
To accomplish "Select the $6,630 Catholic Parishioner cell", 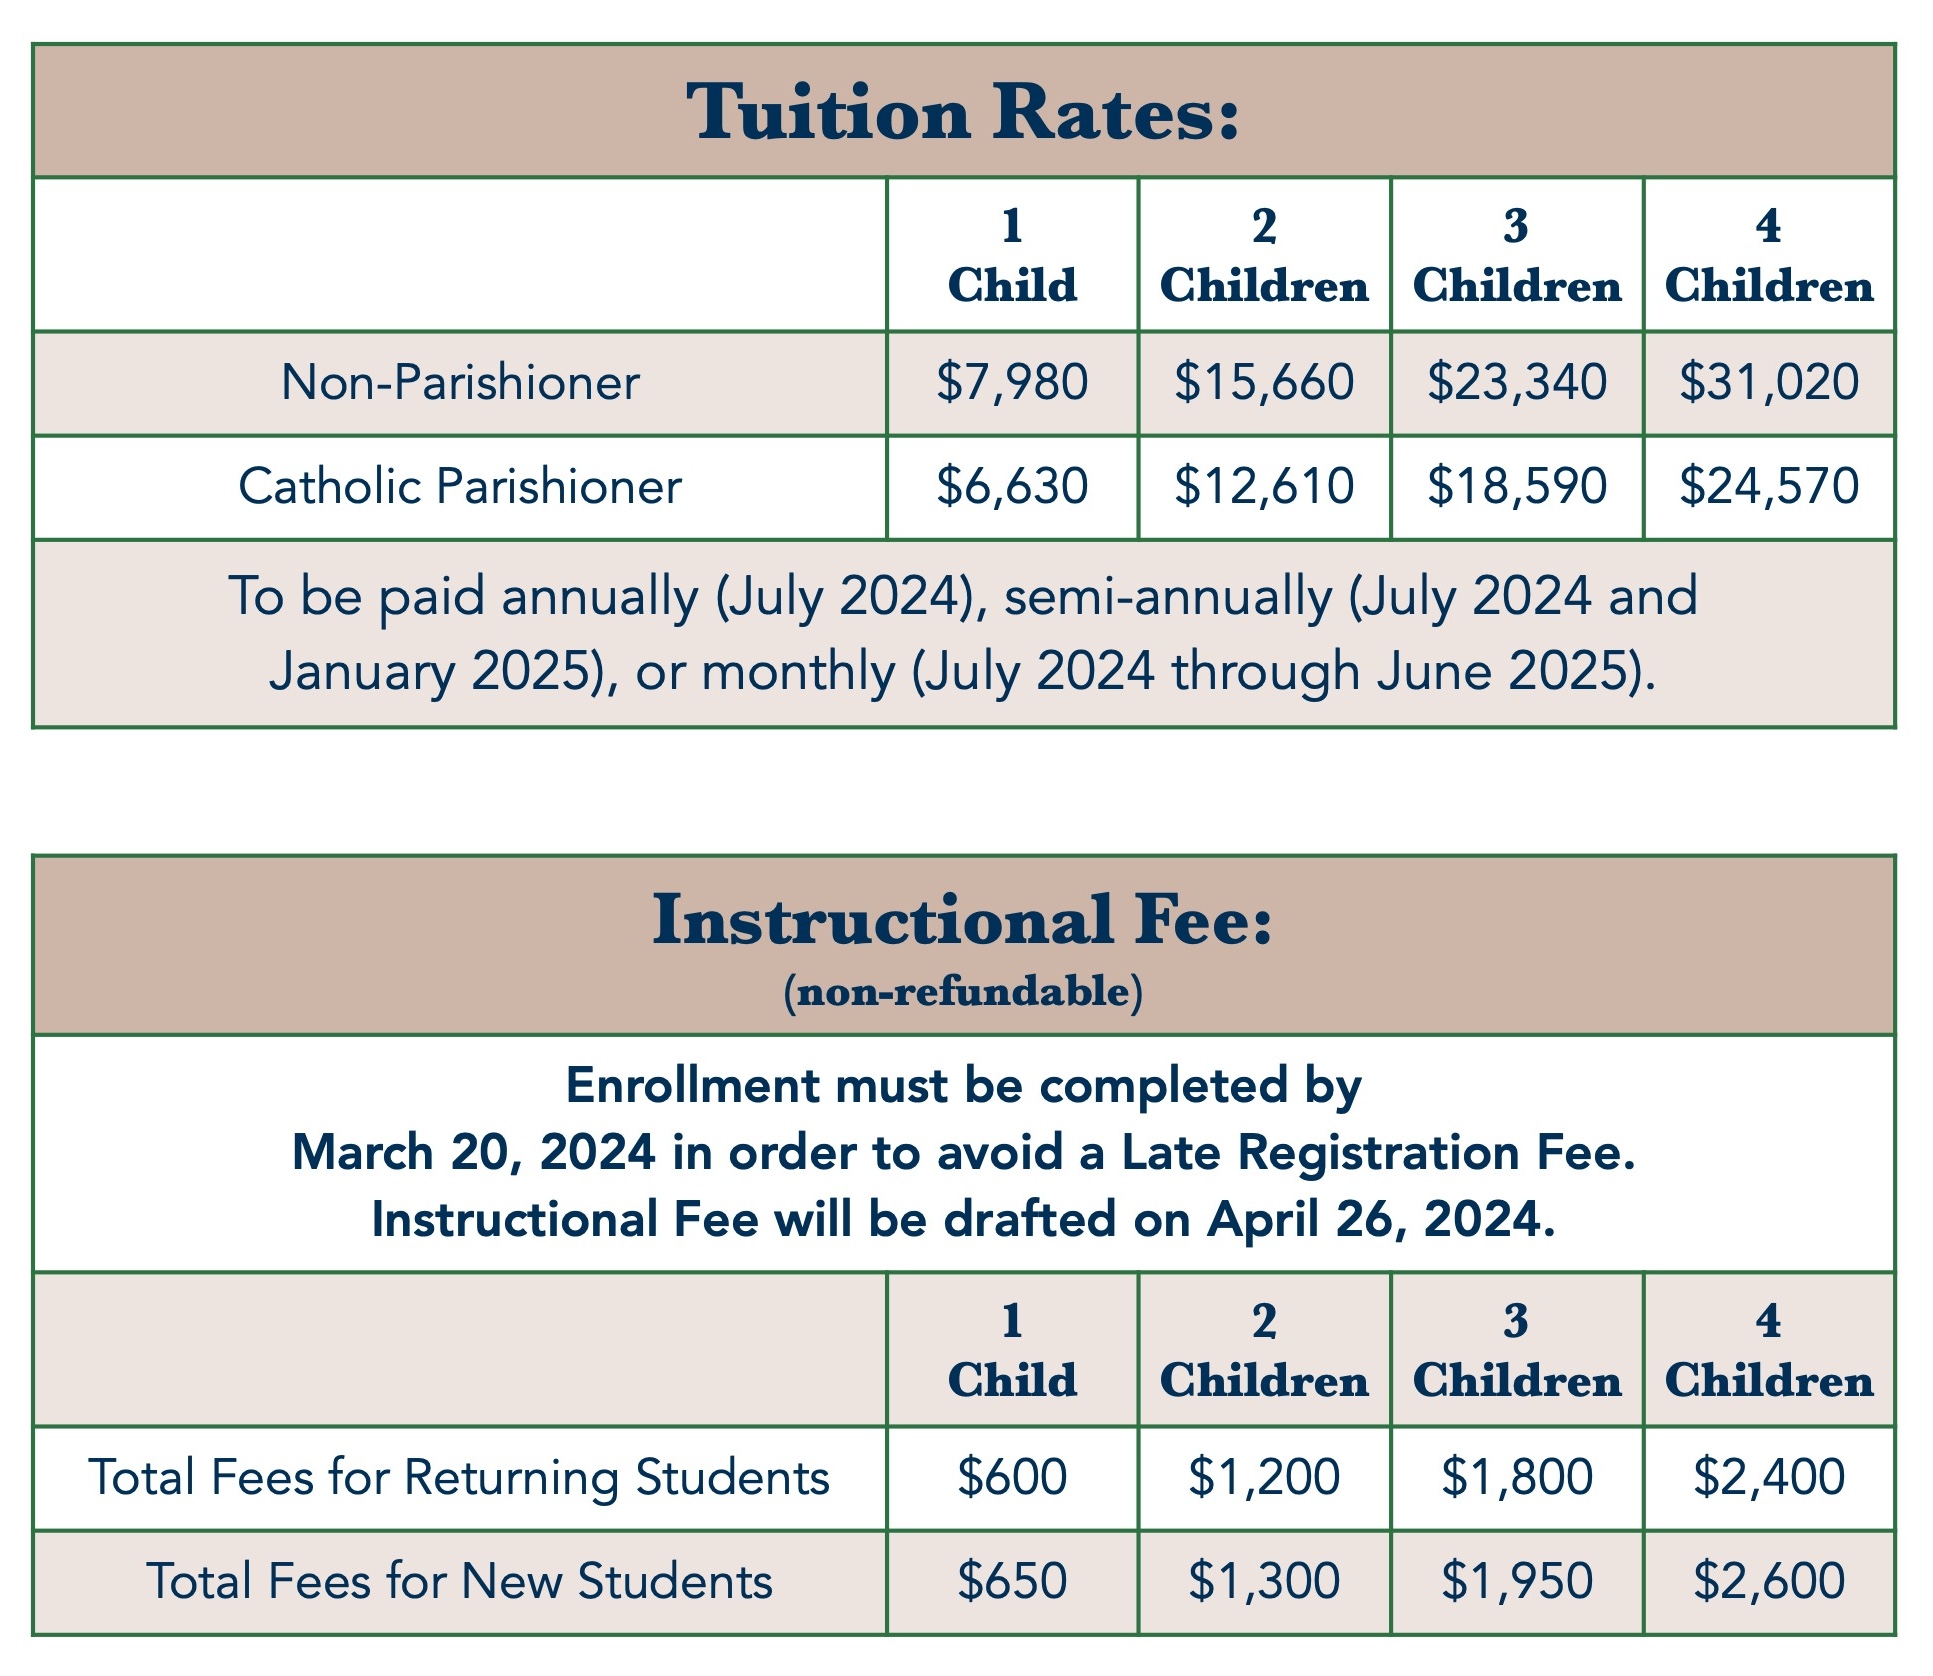I will click(1012, 487).
